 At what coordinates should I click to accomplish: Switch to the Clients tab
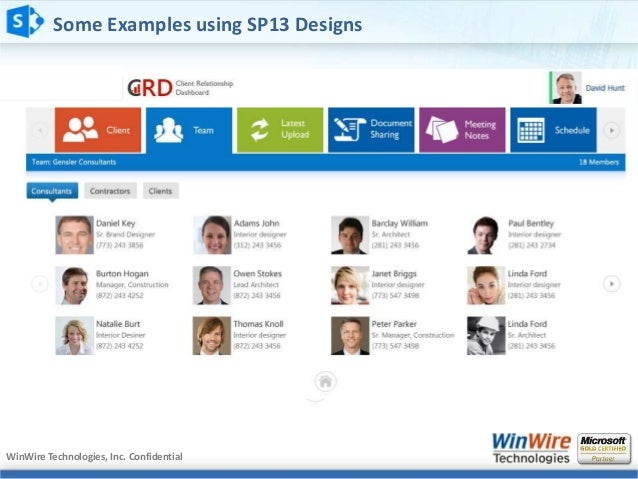[160, 191]
